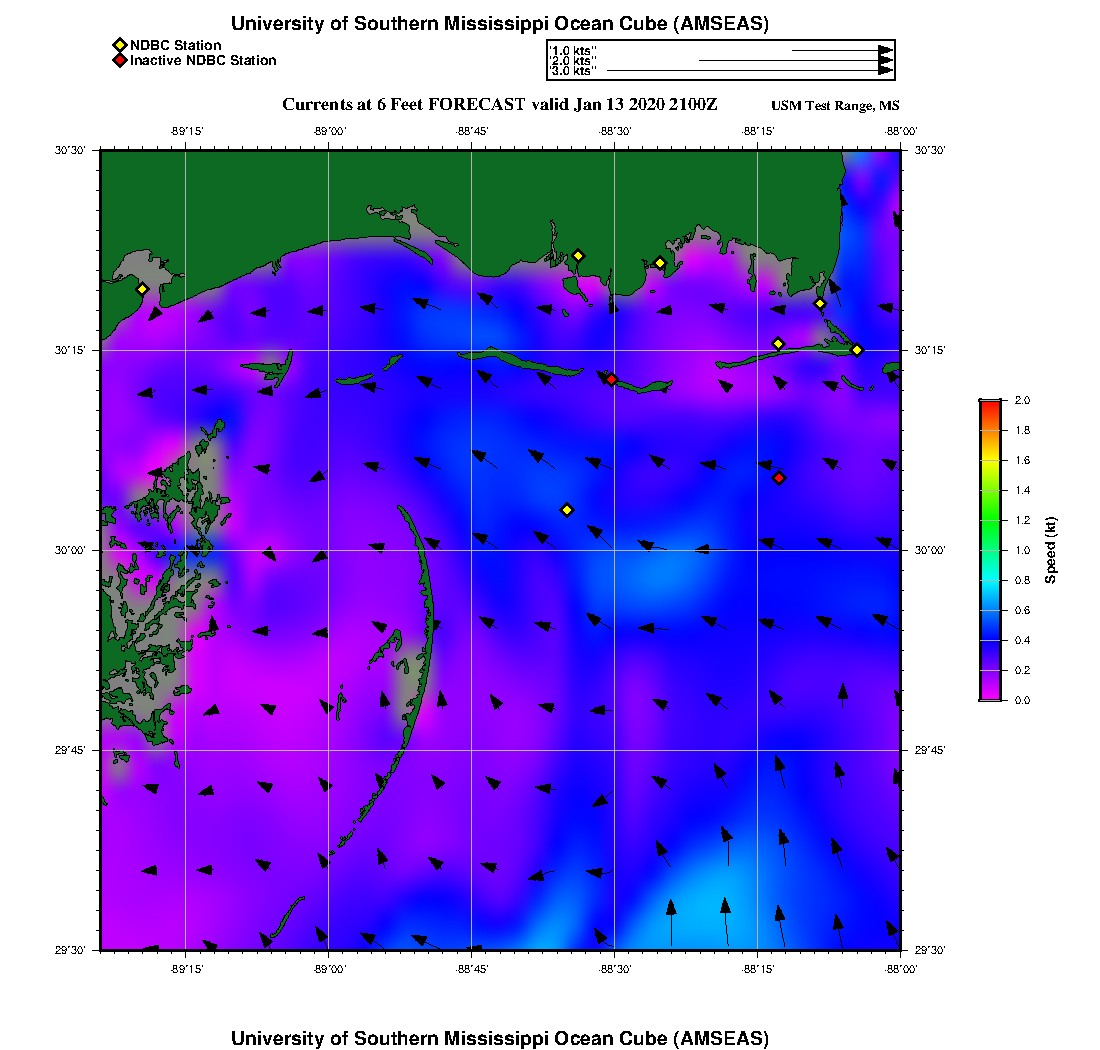
Task: Click the '3.0 kts' scale label
Action: [x=572, y=71]
